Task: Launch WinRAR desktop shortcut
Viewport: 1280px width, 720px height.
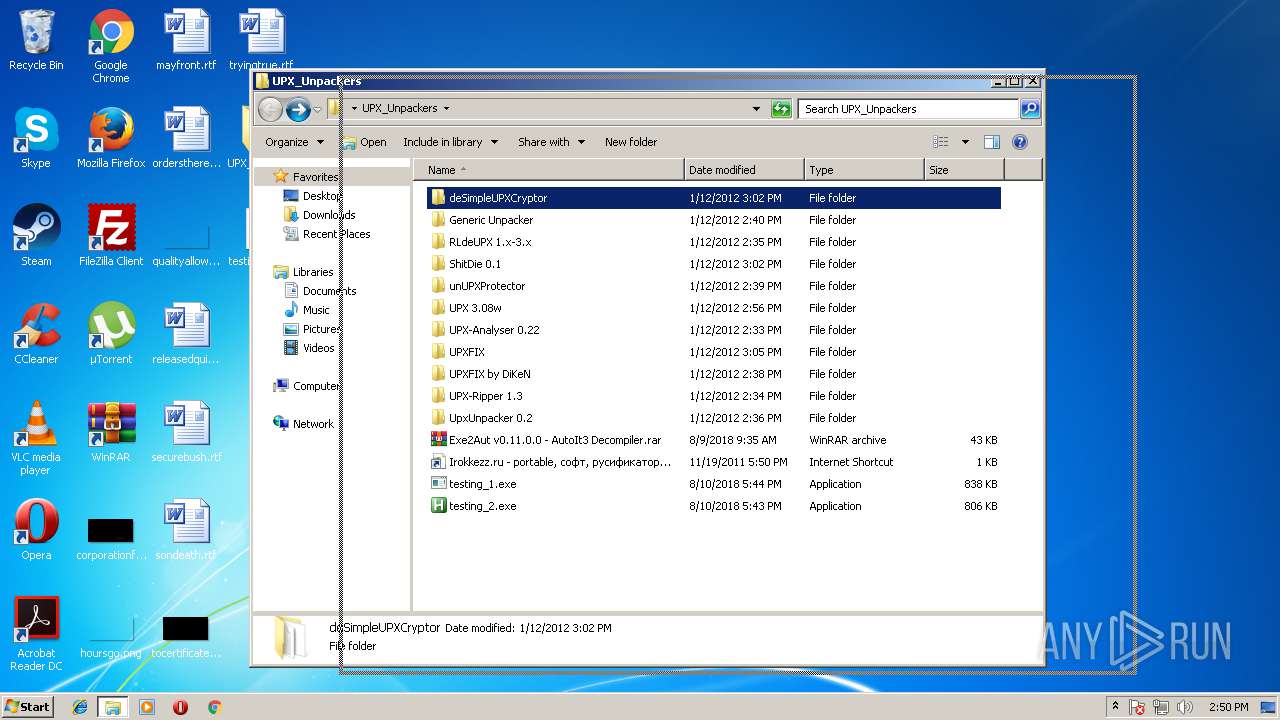Action: 111,432
